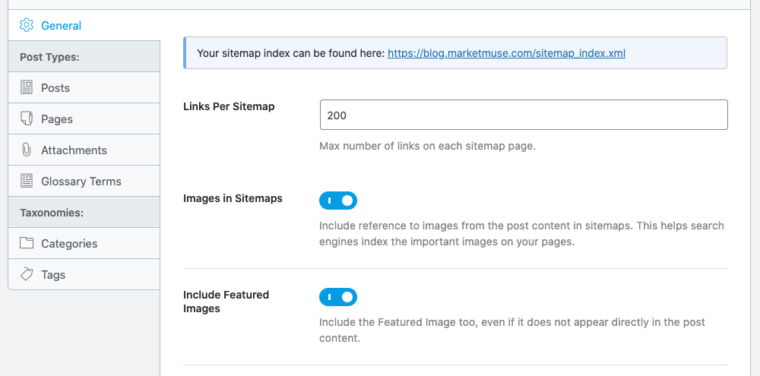This screenshot has height=376, width=760.
Task: Open the General settings tab
Action: click(84, 25)
